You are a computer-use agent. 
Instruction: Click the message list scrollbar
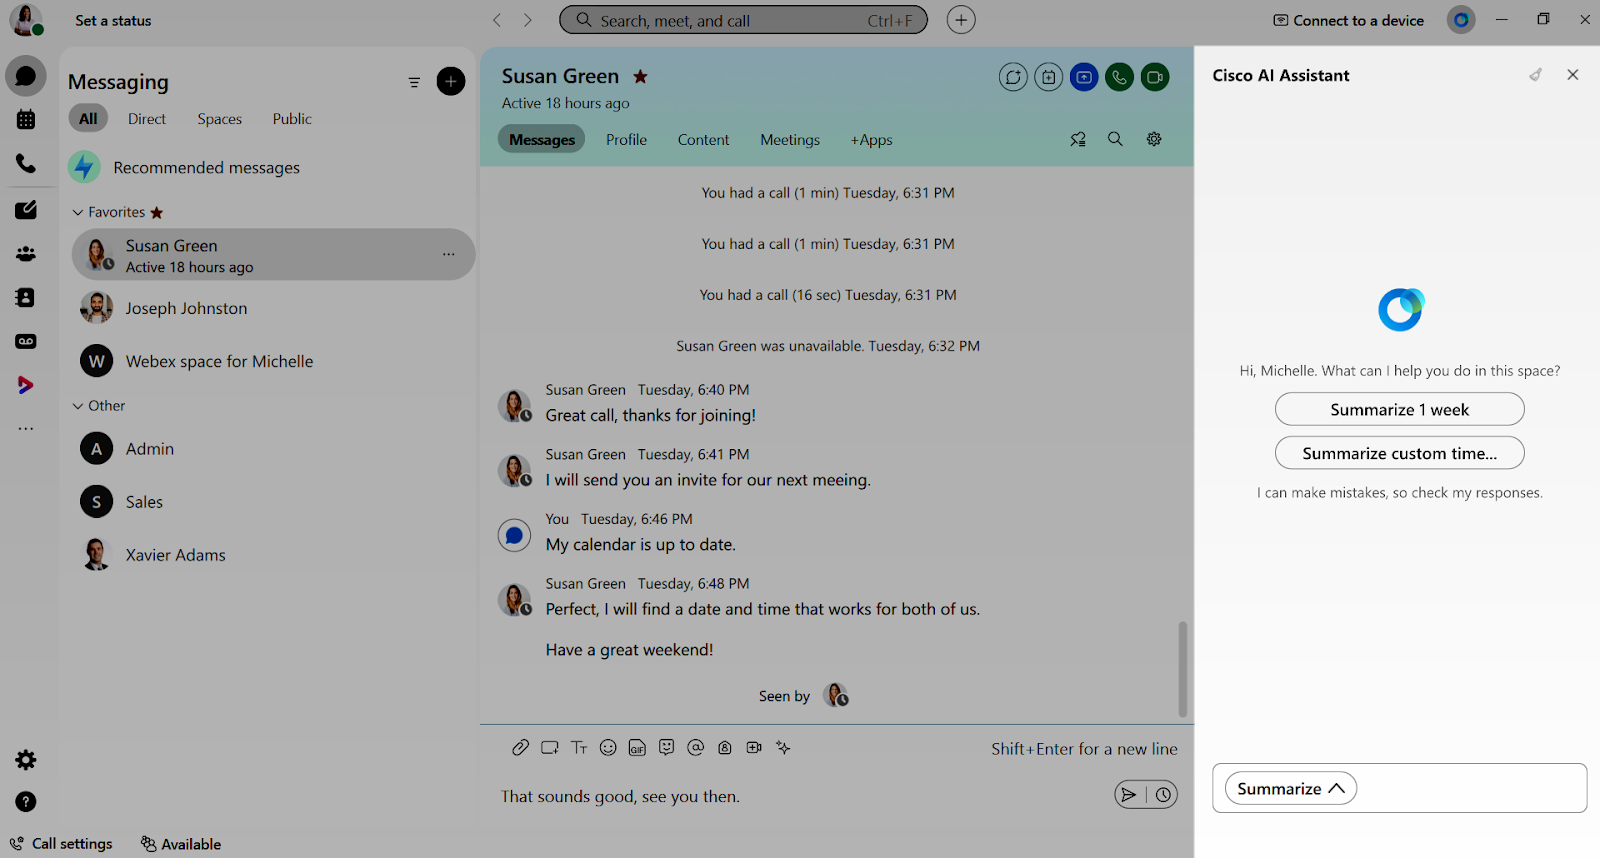pos(1183,669)
